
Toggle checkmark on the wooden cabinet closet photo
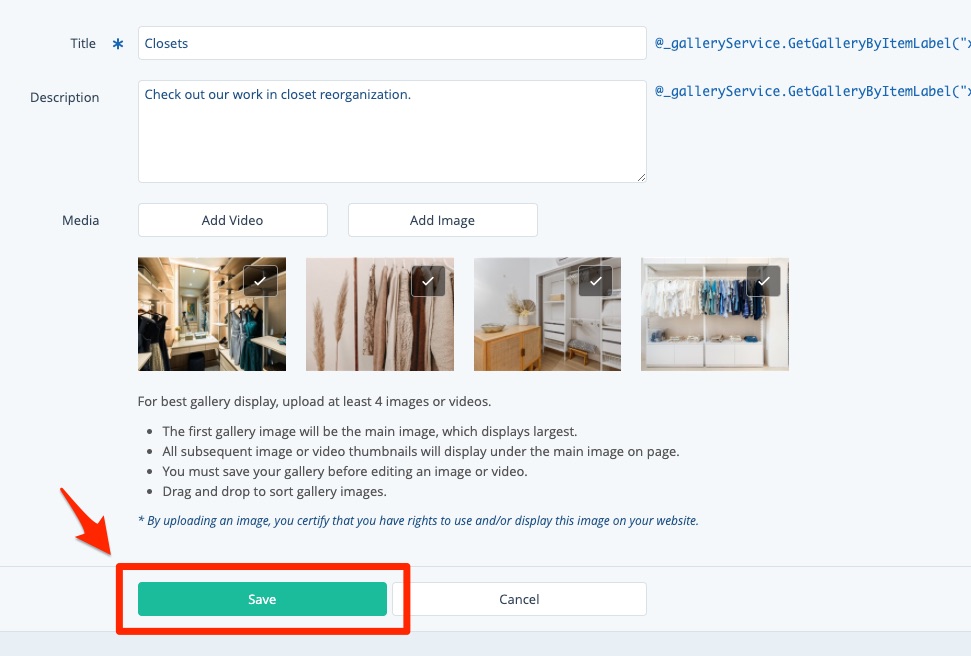point(596,282)
